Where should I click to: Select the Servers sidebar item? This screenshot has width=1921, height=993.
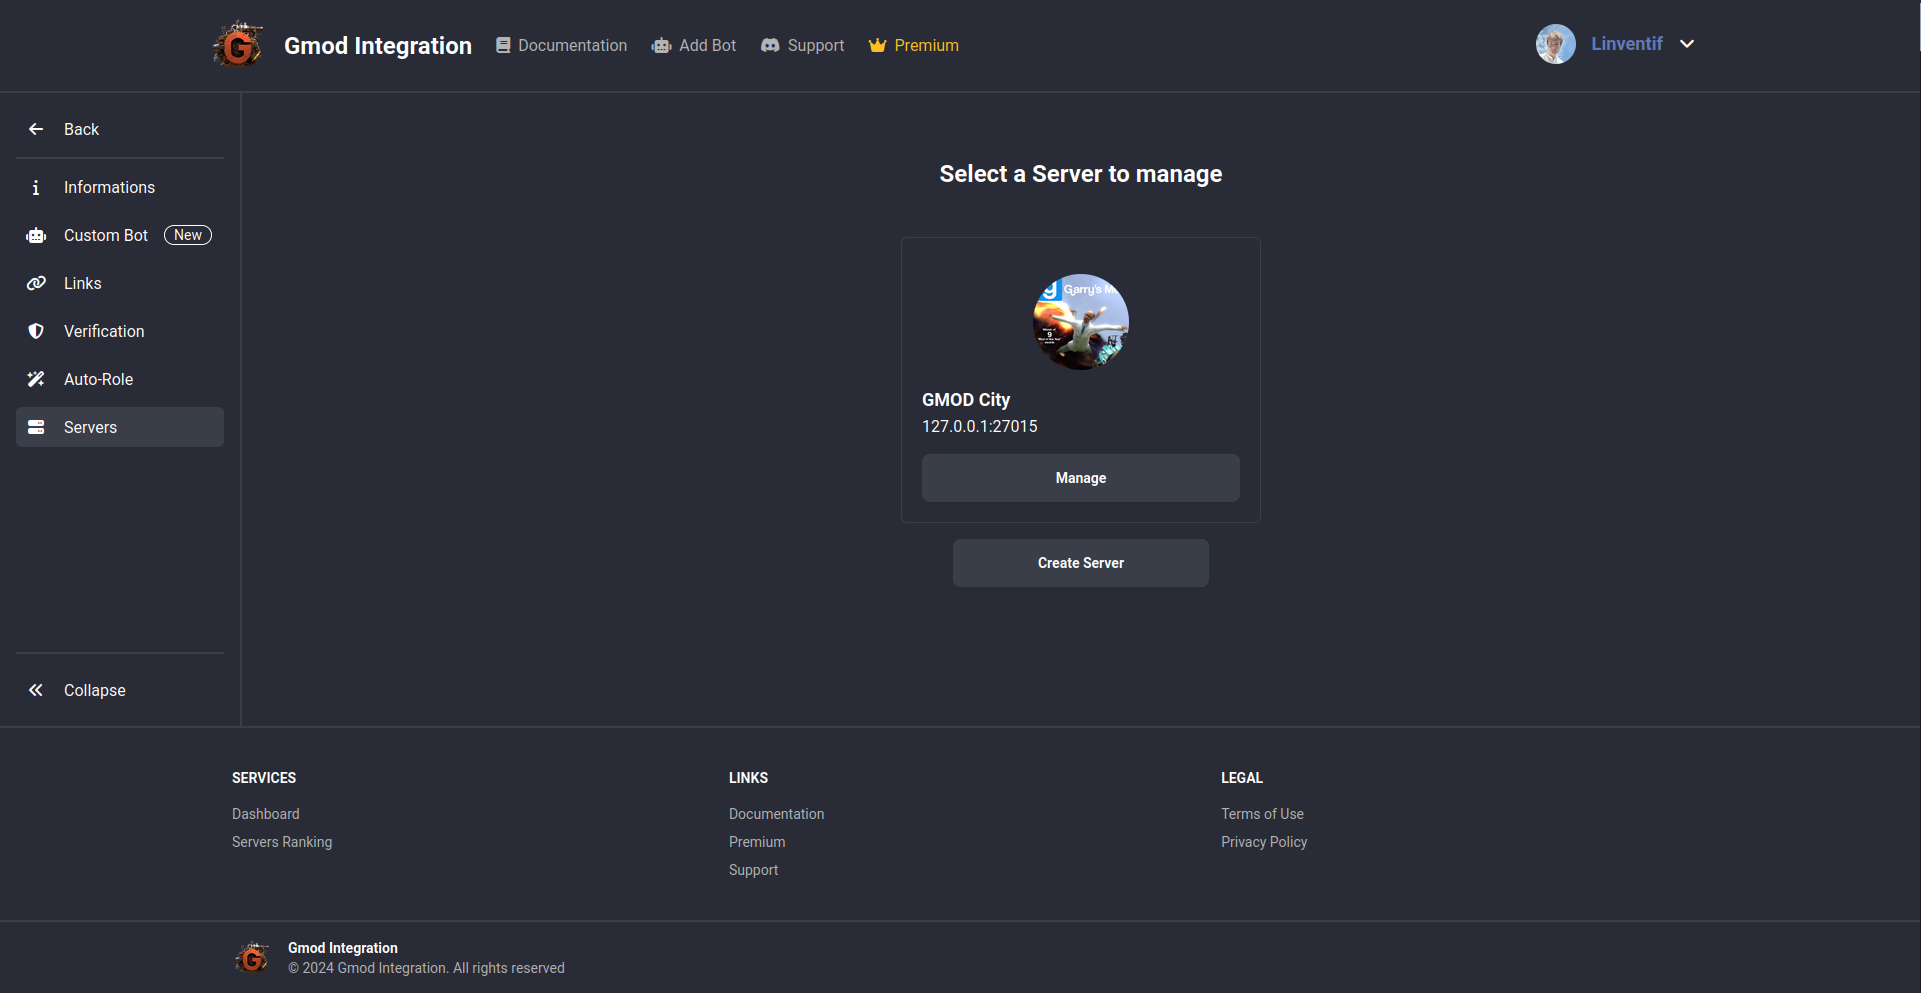[x=90, y=427]
